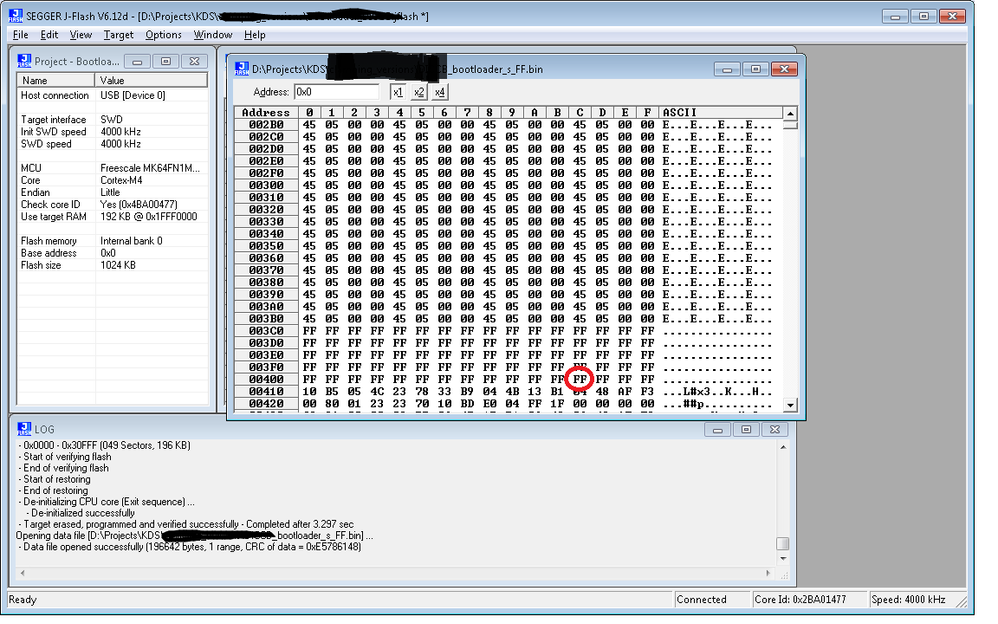This screenshot has height=624, width=998.
Task: Open the Edit menu
Action: 49,35
